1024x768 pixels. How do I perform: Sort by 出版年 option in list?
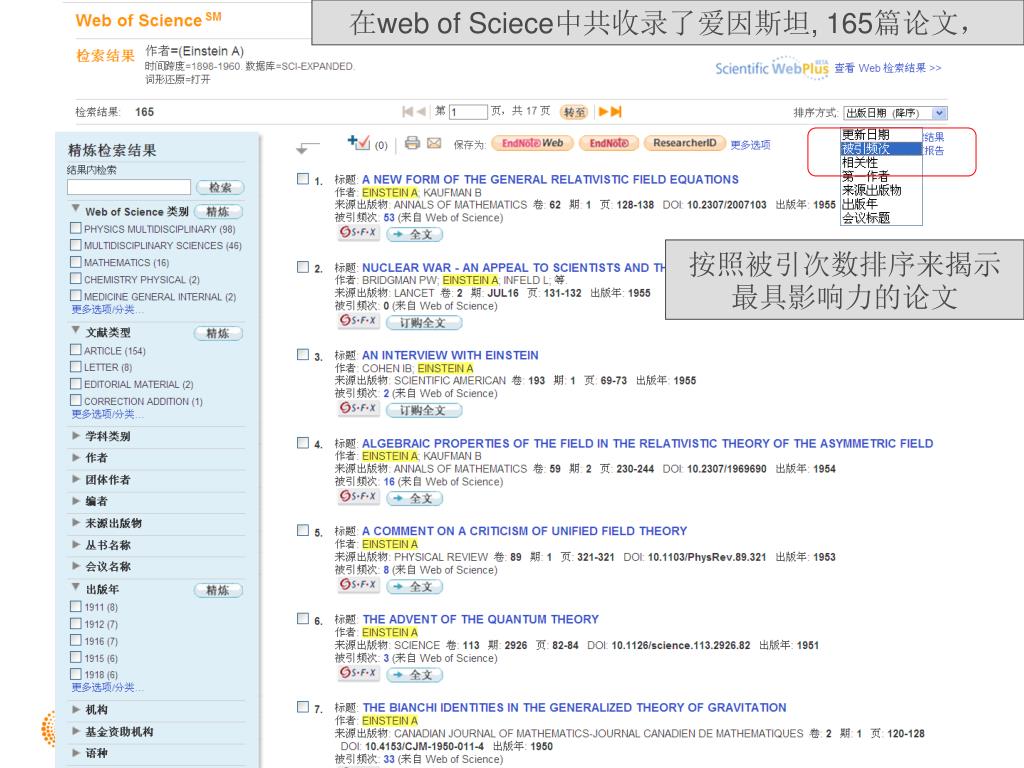pyautogui.click(x=880, y=204)
